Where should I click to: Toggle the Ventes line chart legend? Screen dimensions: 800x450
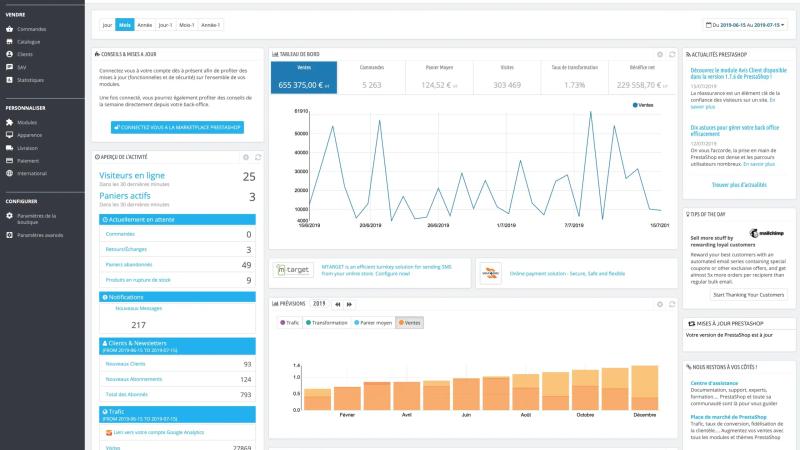coord(643,105)
